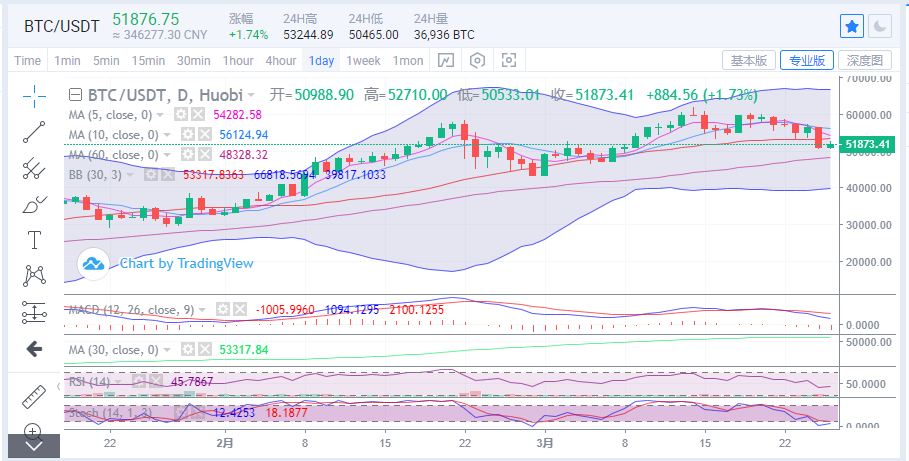The height and width of the screenshot is (461, 909).
Task: Select the trend line drawing tool
Action: 34,133
